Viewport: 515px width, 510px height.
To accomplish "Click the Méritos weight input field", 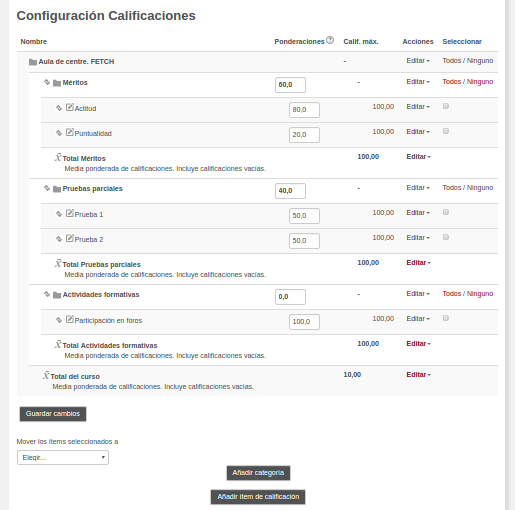I will 290,85.
